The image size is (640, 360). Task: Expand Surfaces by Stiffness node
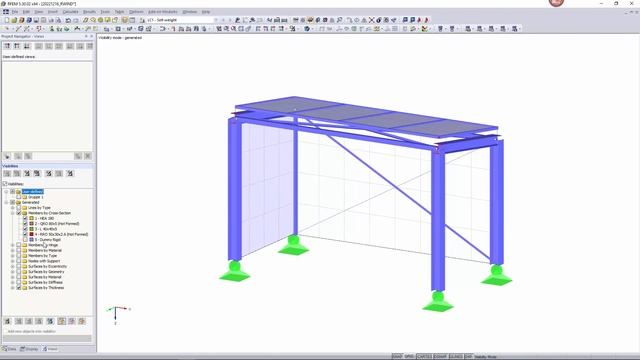(x=13, y=282)
